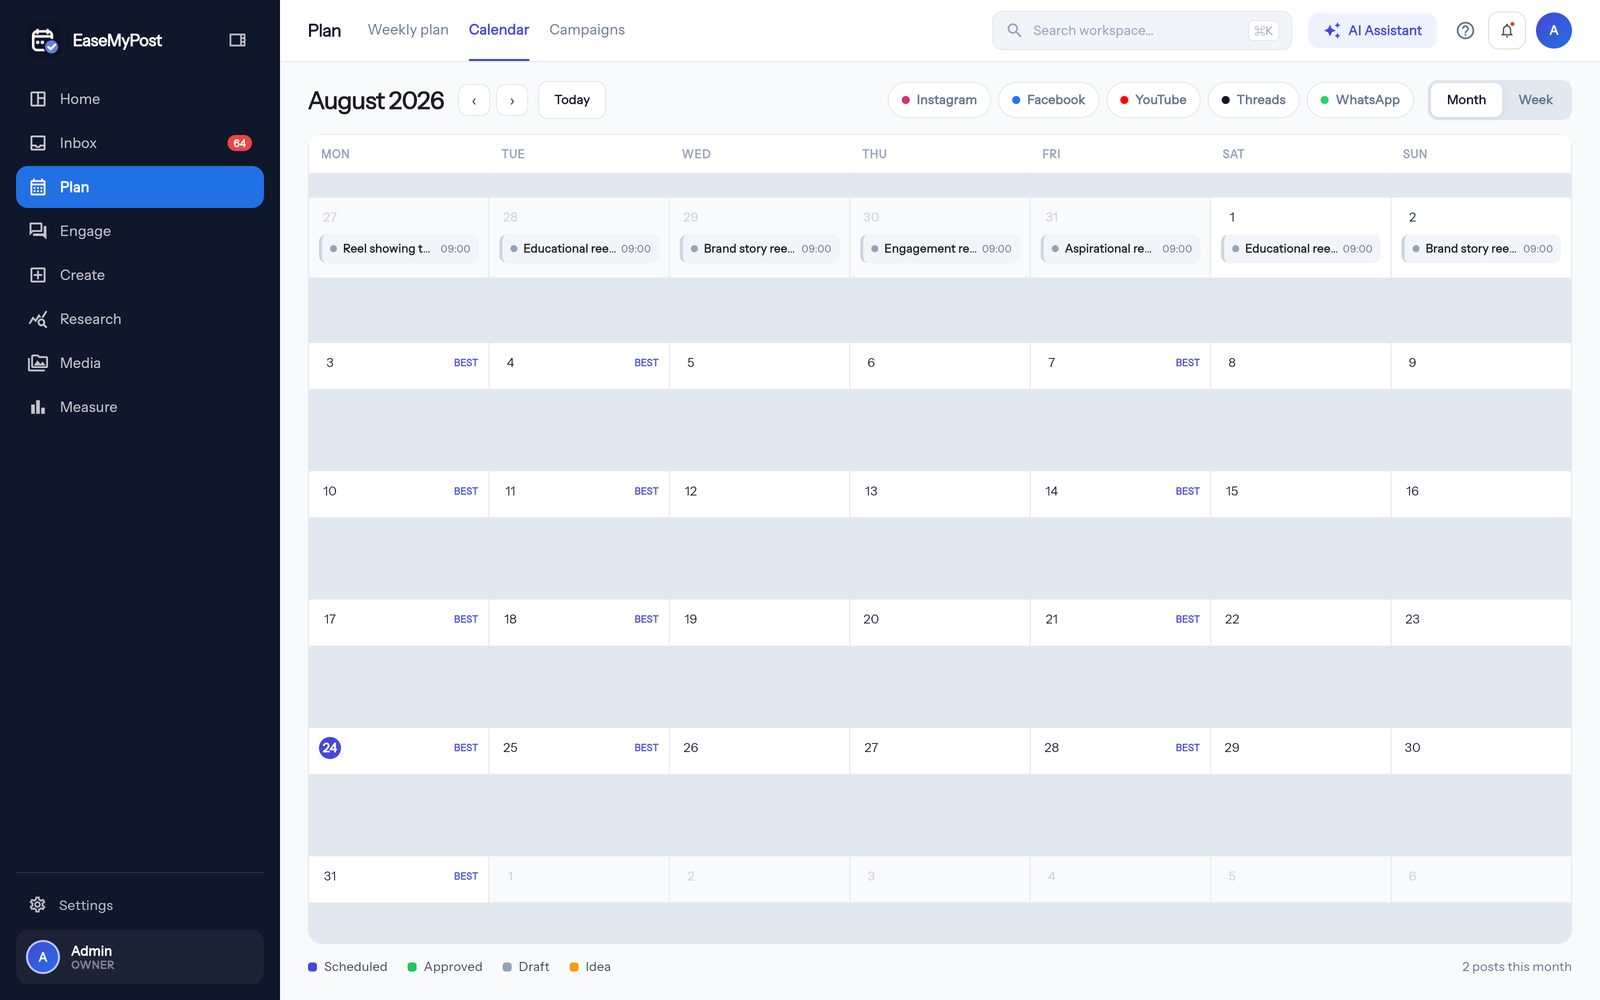
Task: Switch calendar to Month view
Action: tap(1466, 100)
